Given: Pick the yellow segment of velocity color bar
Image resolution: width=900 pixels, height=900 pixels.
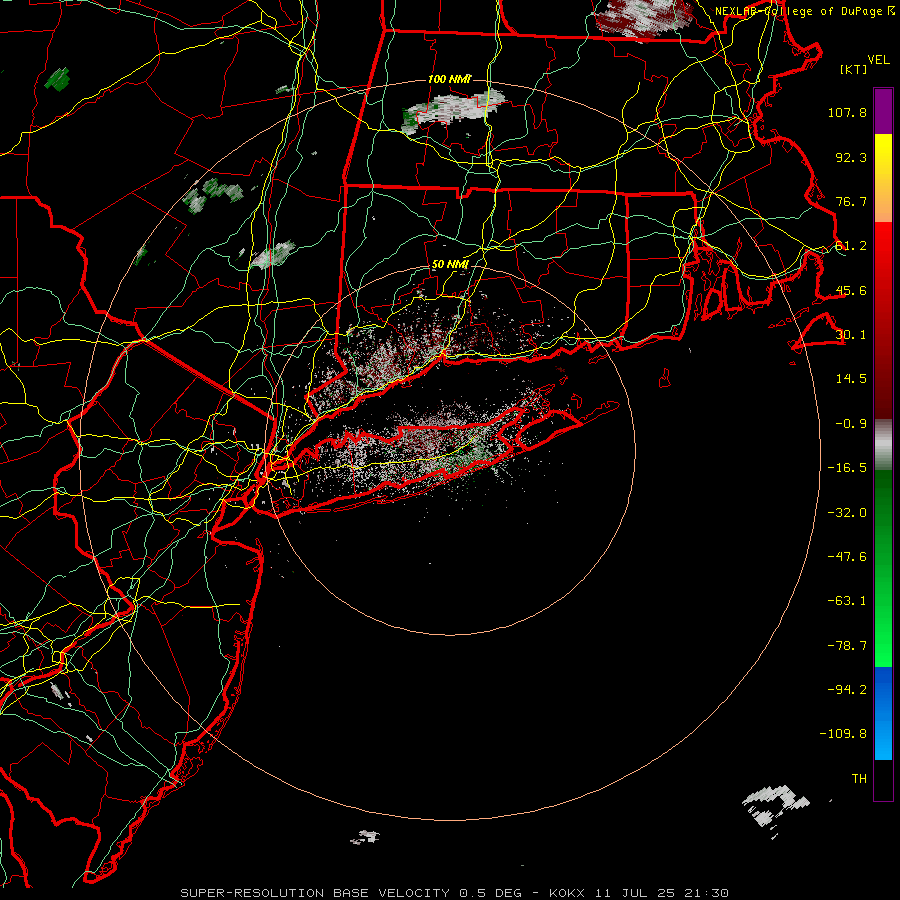Looking at the screenshot, I should click(x=883, y=164).
